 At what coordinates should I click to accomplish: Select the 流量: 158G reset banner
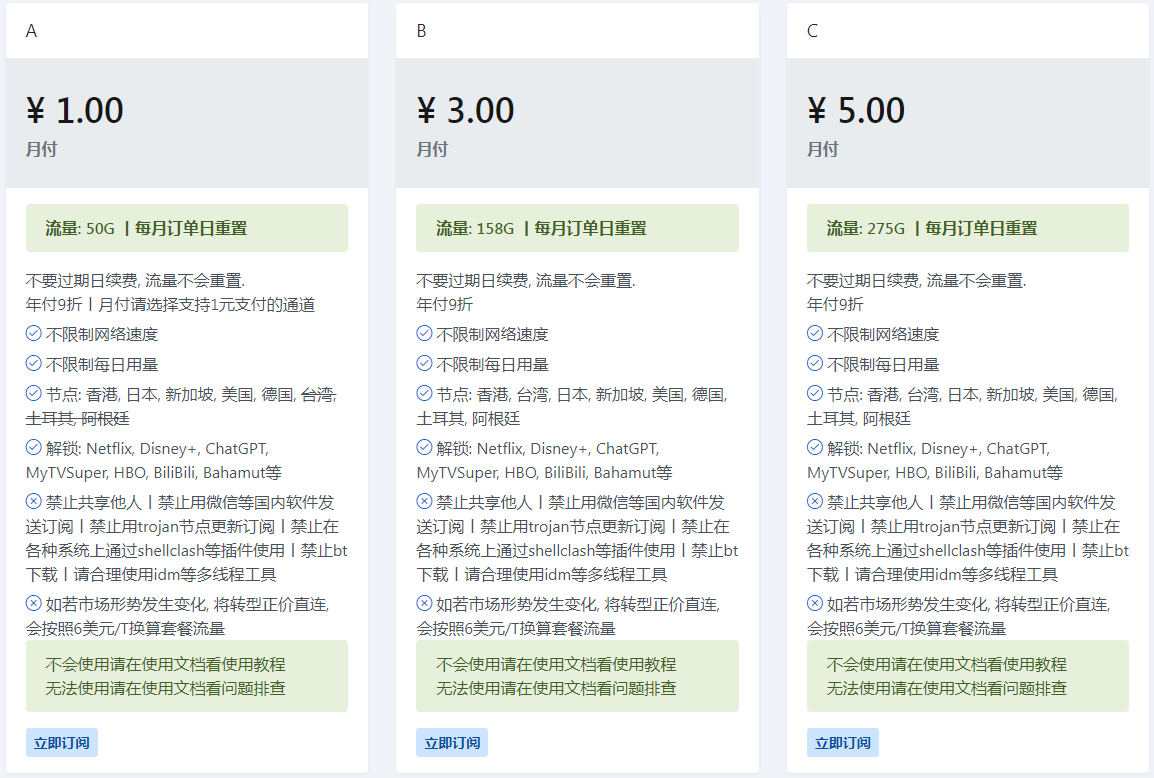pyautogui.click(x=577, y=228)
